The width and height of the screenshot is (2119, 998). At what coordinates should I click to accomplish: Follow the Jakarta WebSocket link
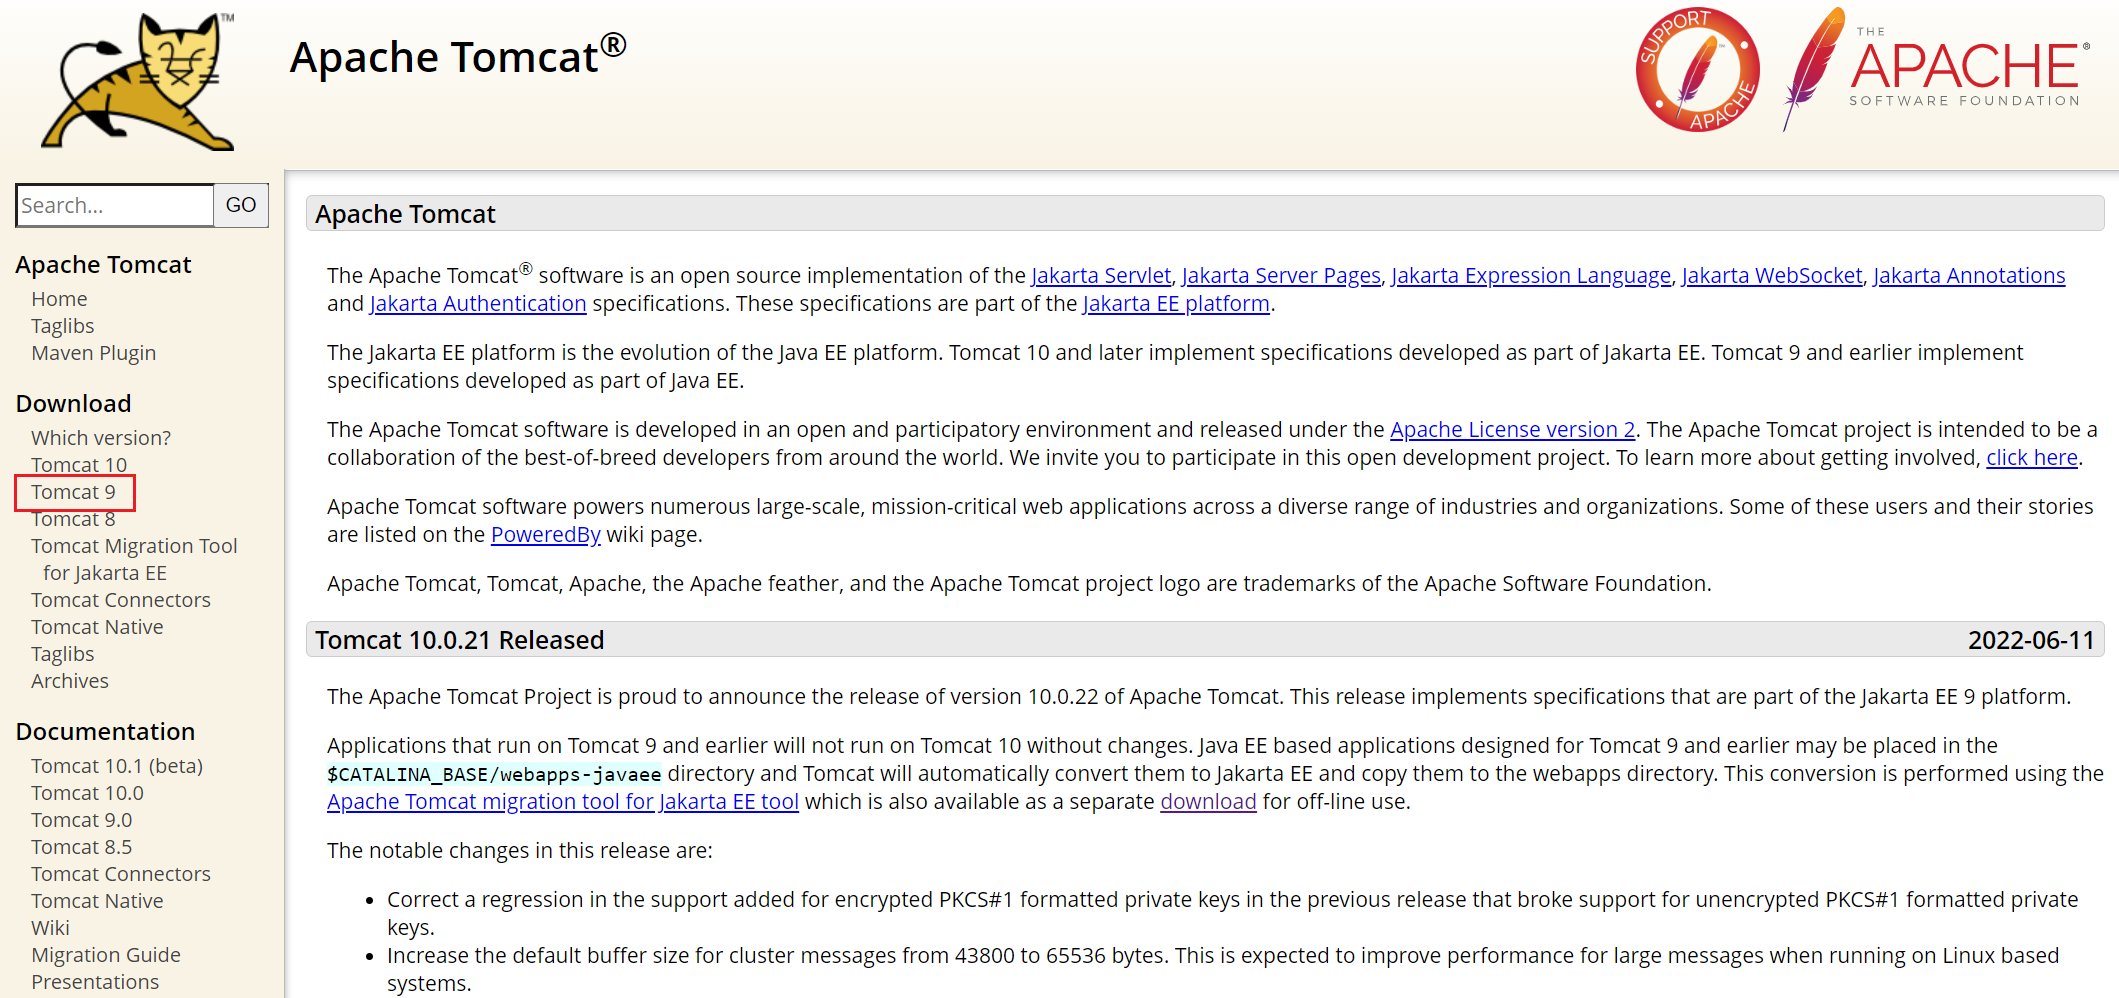tap(1772, 276)
